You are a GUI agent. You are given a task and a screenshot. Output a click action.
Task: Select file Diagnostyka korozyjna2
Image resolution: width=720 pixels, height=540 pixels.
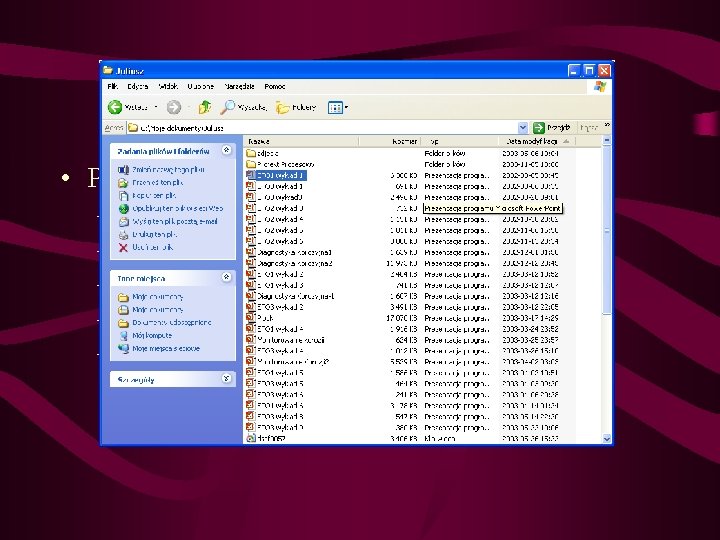click(x=289, y=263)
